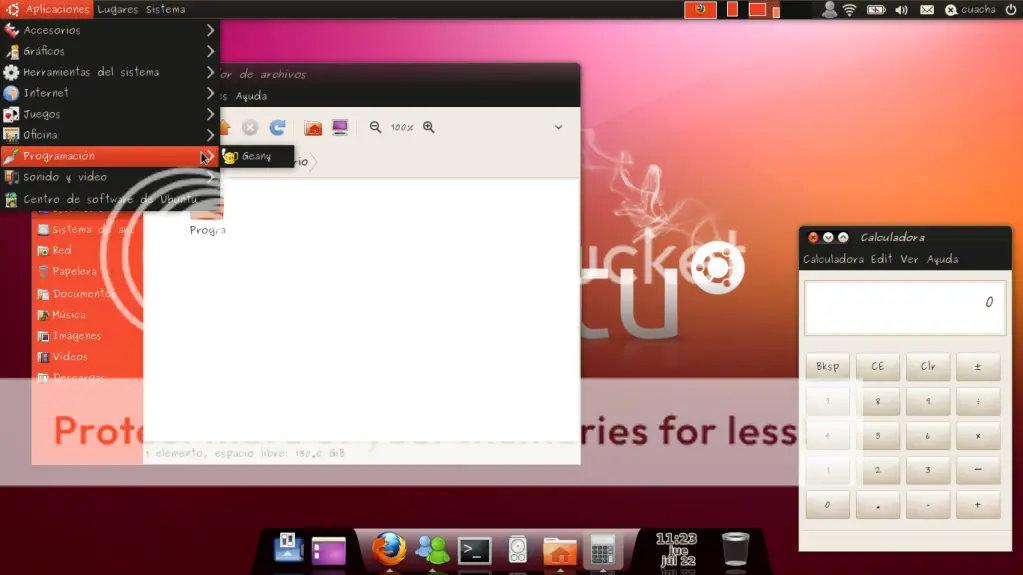1023x575 pixels.
Task: Expand the Juegos submenu
Action: [x=110, y=114]
